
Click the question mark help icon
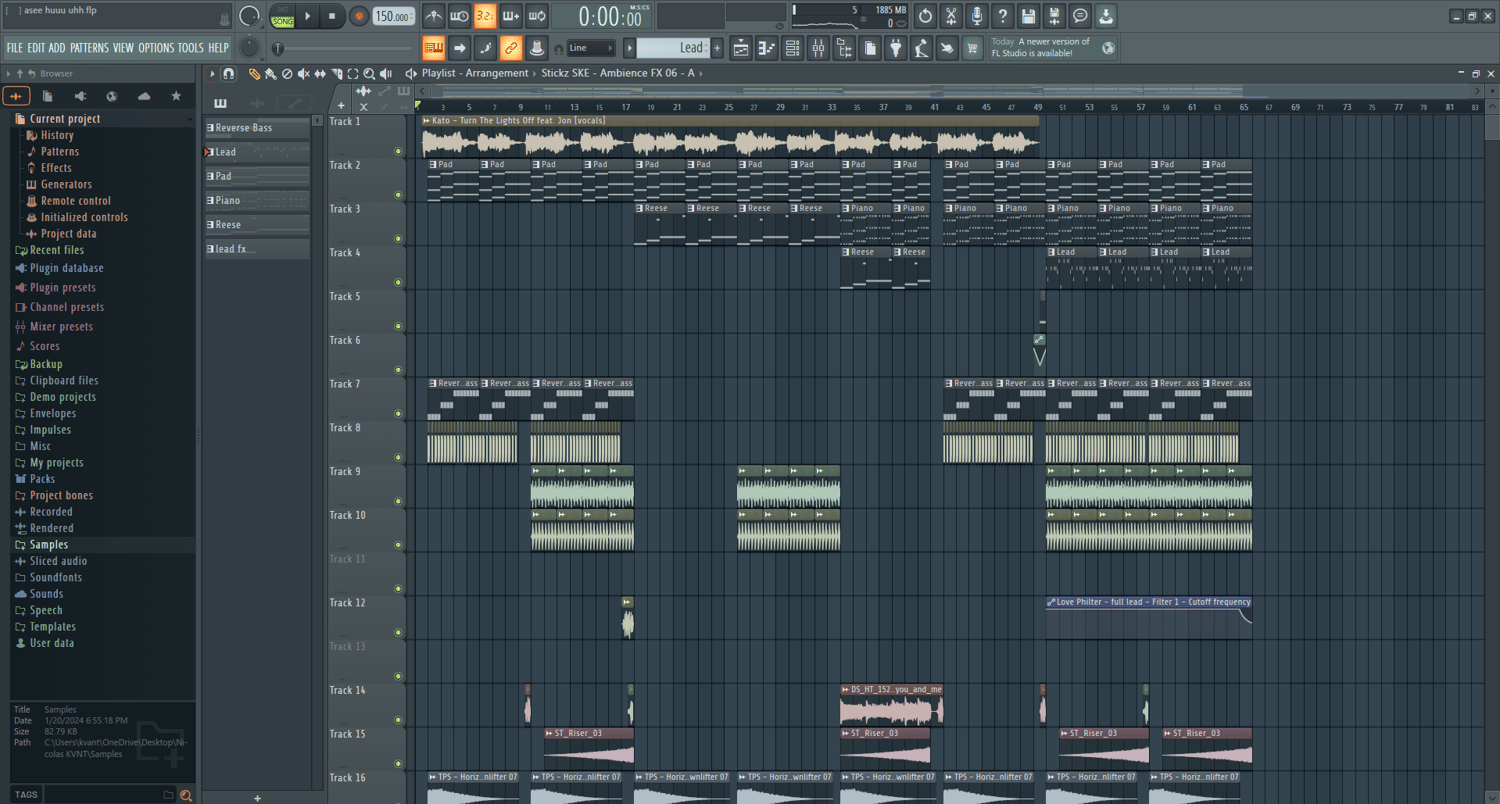[1003, 16]
